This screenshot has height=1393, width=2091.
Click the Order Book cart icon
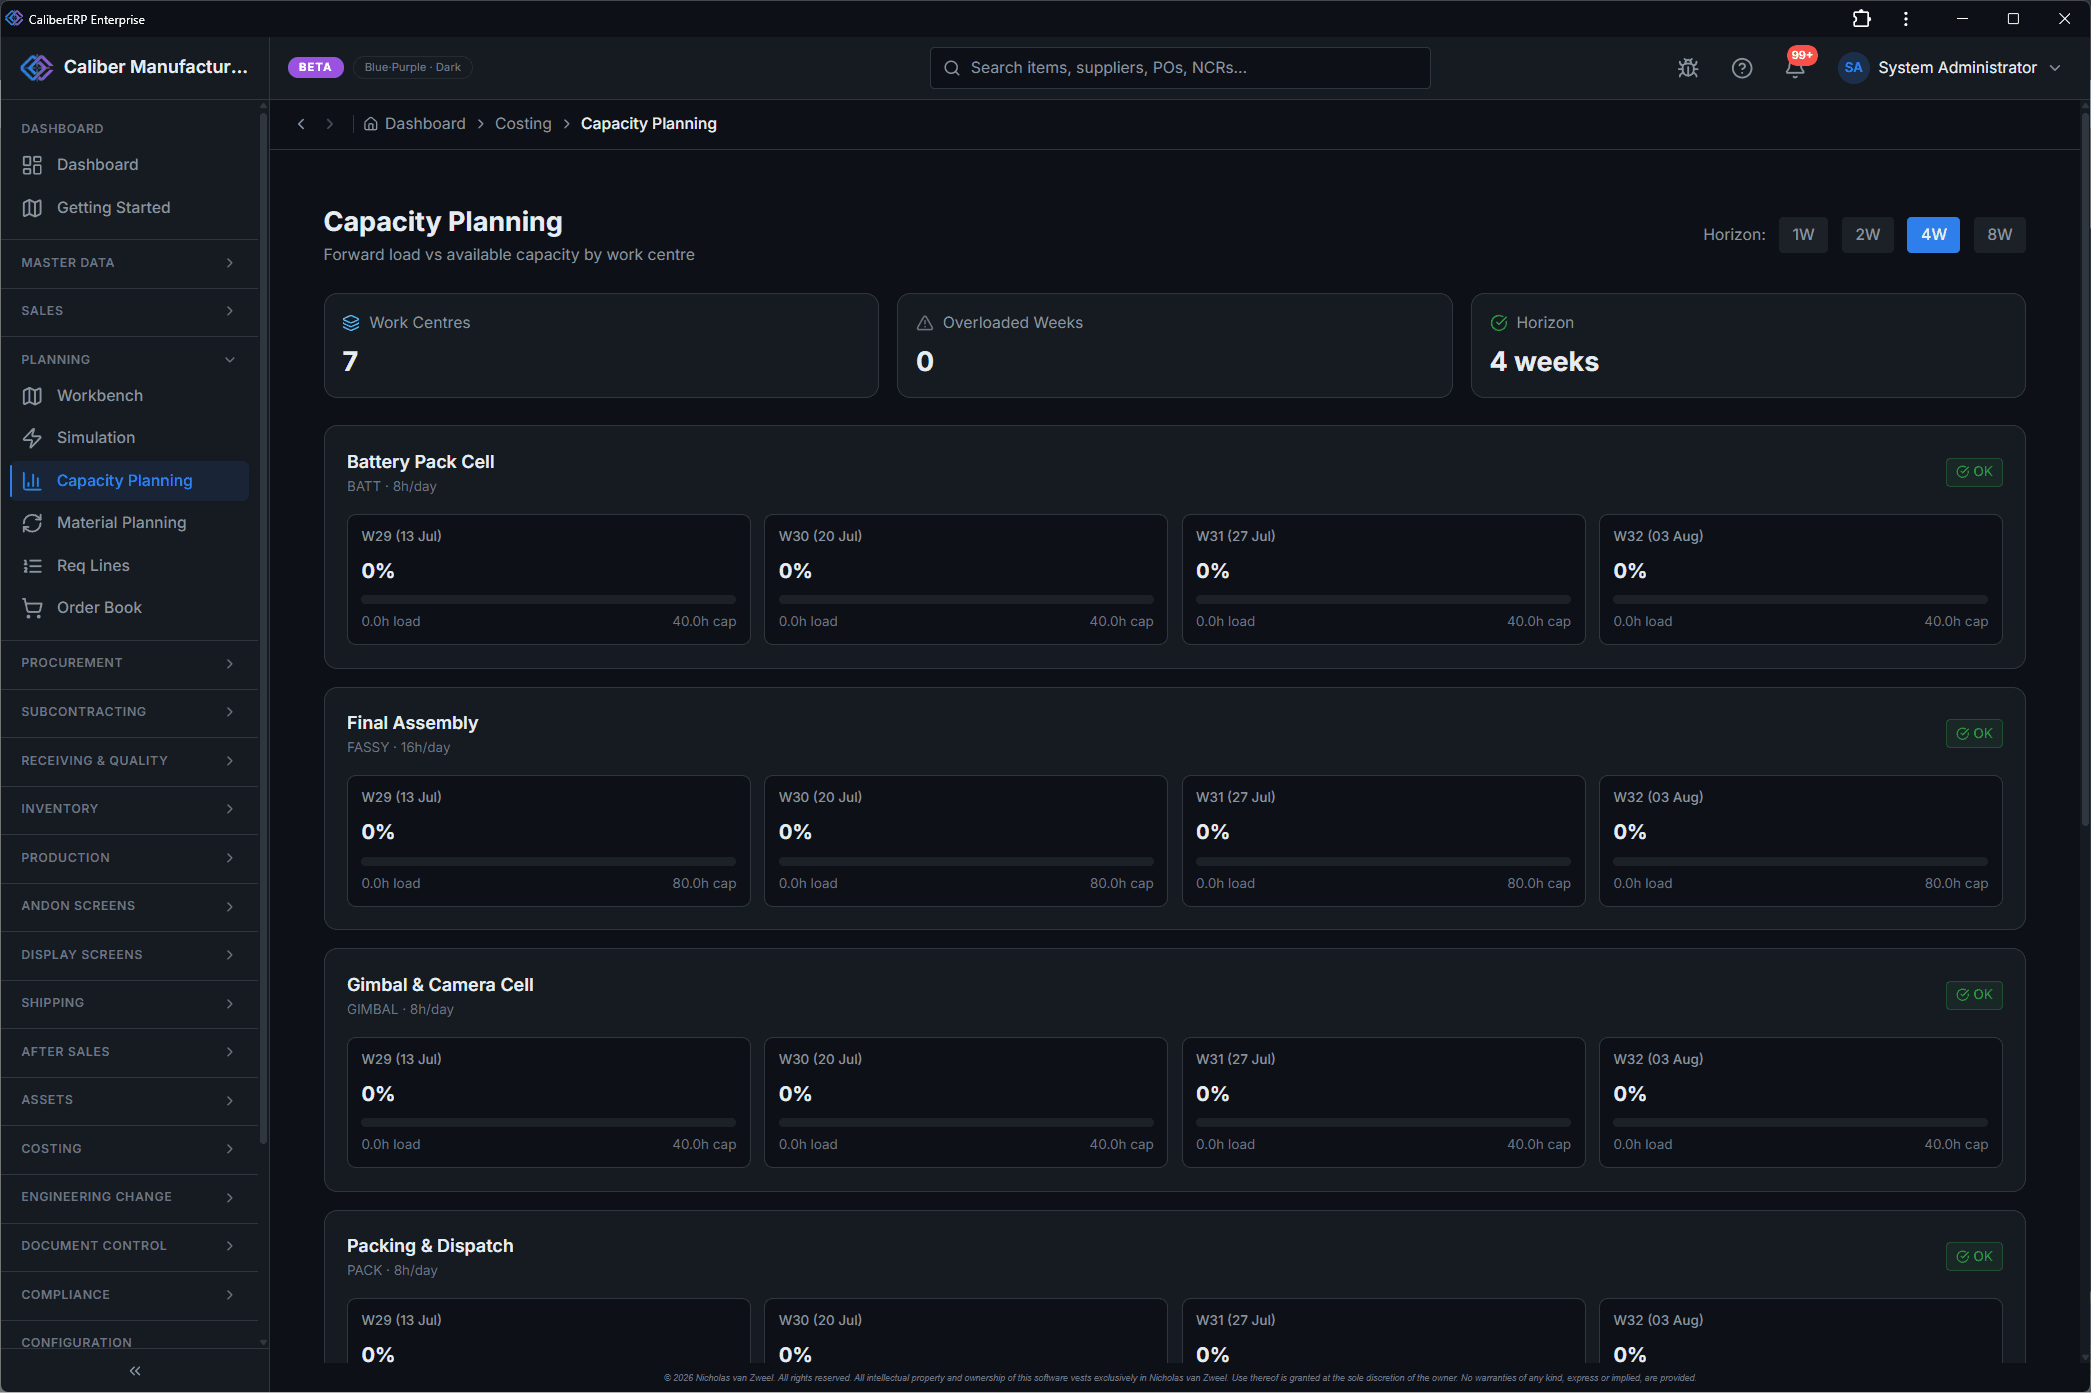pos(32,608)
